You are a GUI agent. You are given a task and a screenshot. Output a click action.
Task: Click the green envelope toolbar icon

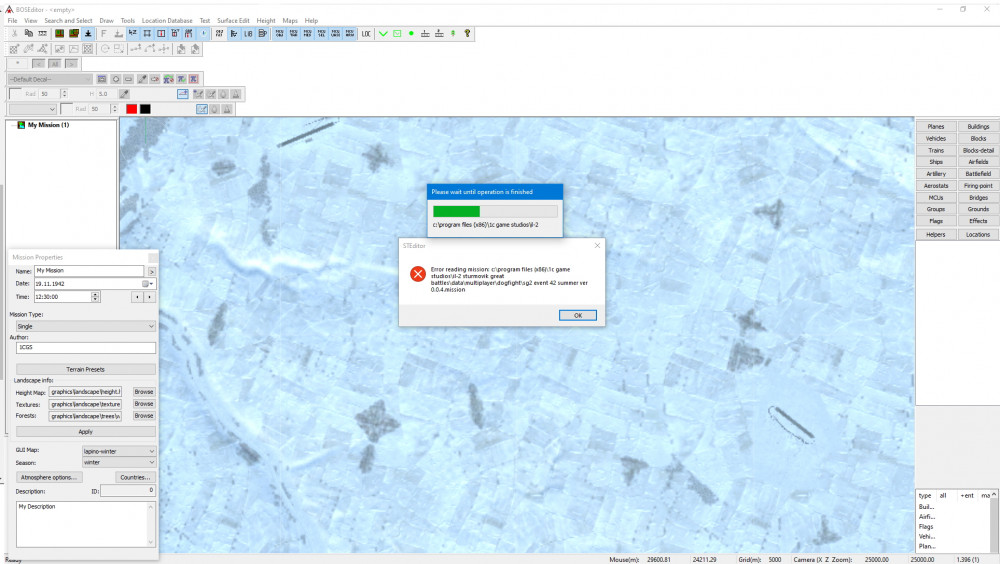click(x=397, y=34)
